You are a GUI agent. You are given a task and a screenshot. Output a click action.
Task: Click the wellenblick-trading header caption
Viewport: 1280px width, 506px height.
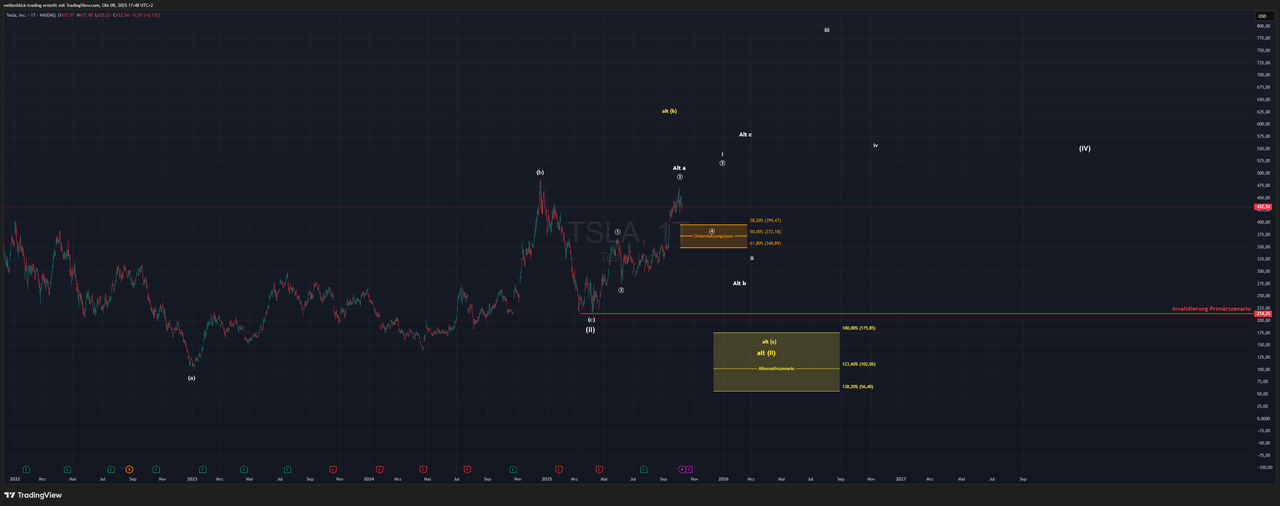pos(77,5)
